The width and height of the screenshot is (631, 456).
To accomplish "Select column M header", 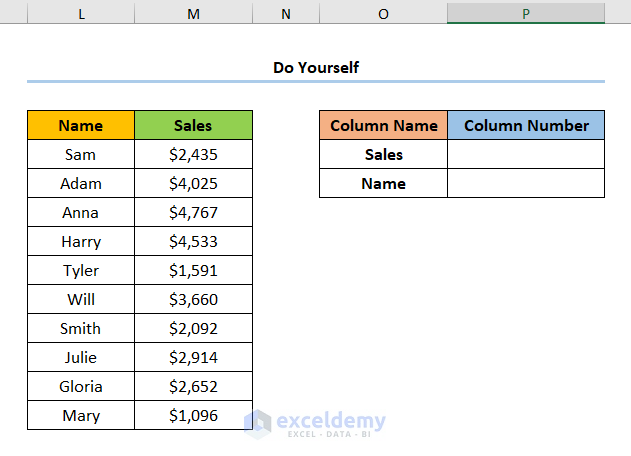I will [x=193, y=12].
